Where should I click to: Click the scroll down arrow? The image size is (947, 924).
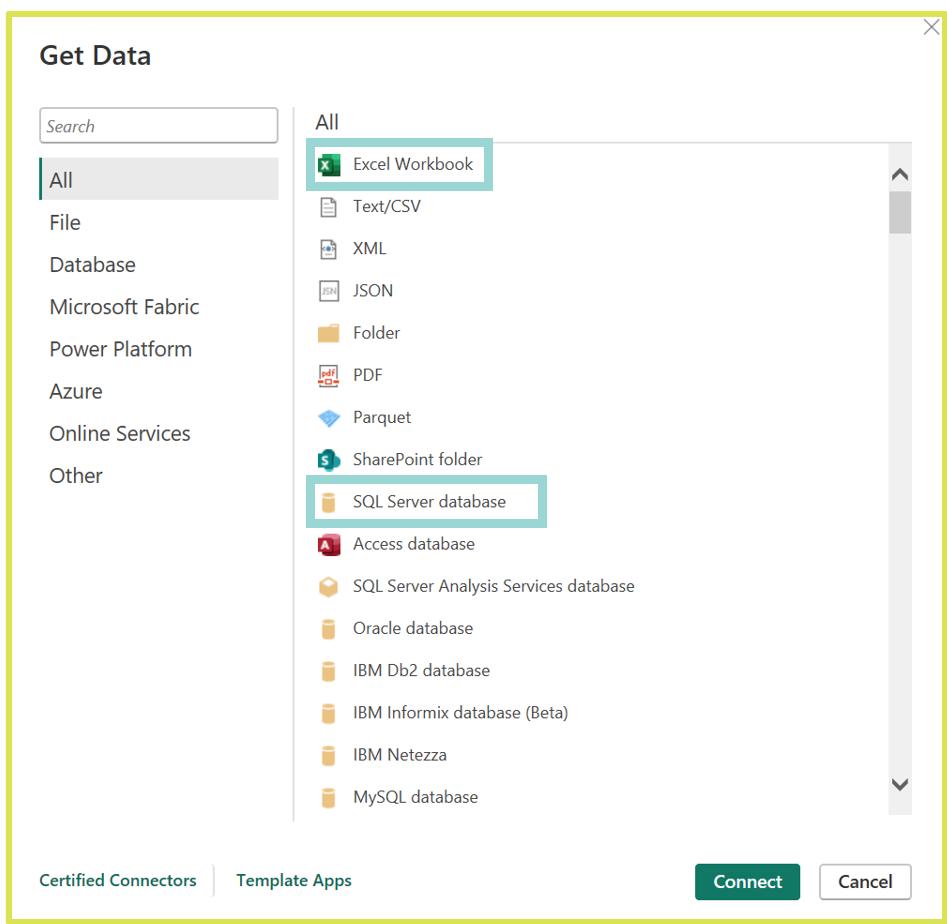[x=900, y=784]
